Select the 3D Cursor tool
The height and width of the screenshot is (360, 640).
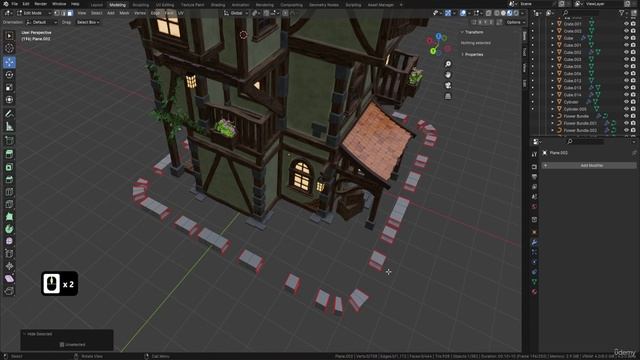[x=9, y=49]
